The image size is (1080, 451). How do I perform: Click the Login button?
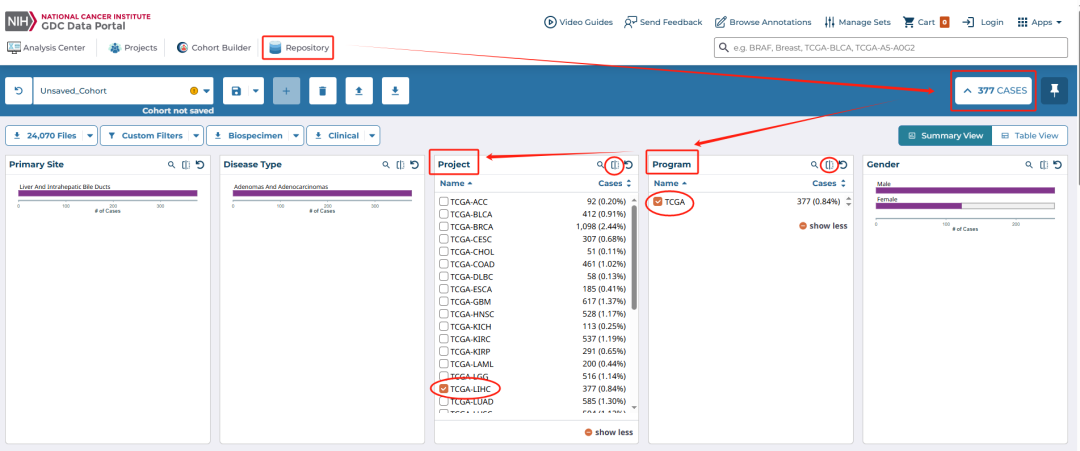click(x=983, y=22)
